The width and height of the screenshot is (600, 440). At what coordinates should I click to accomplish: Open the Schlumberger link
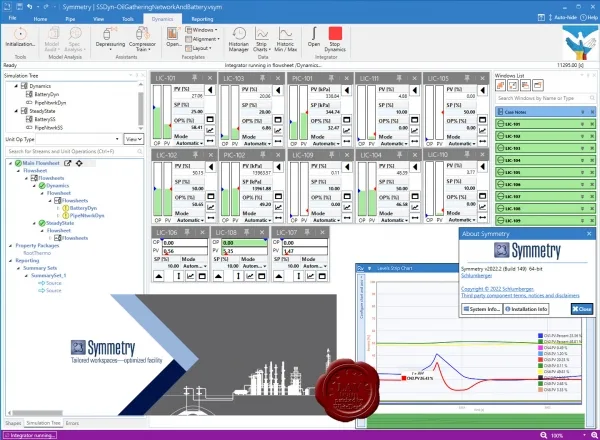(476, 275)
